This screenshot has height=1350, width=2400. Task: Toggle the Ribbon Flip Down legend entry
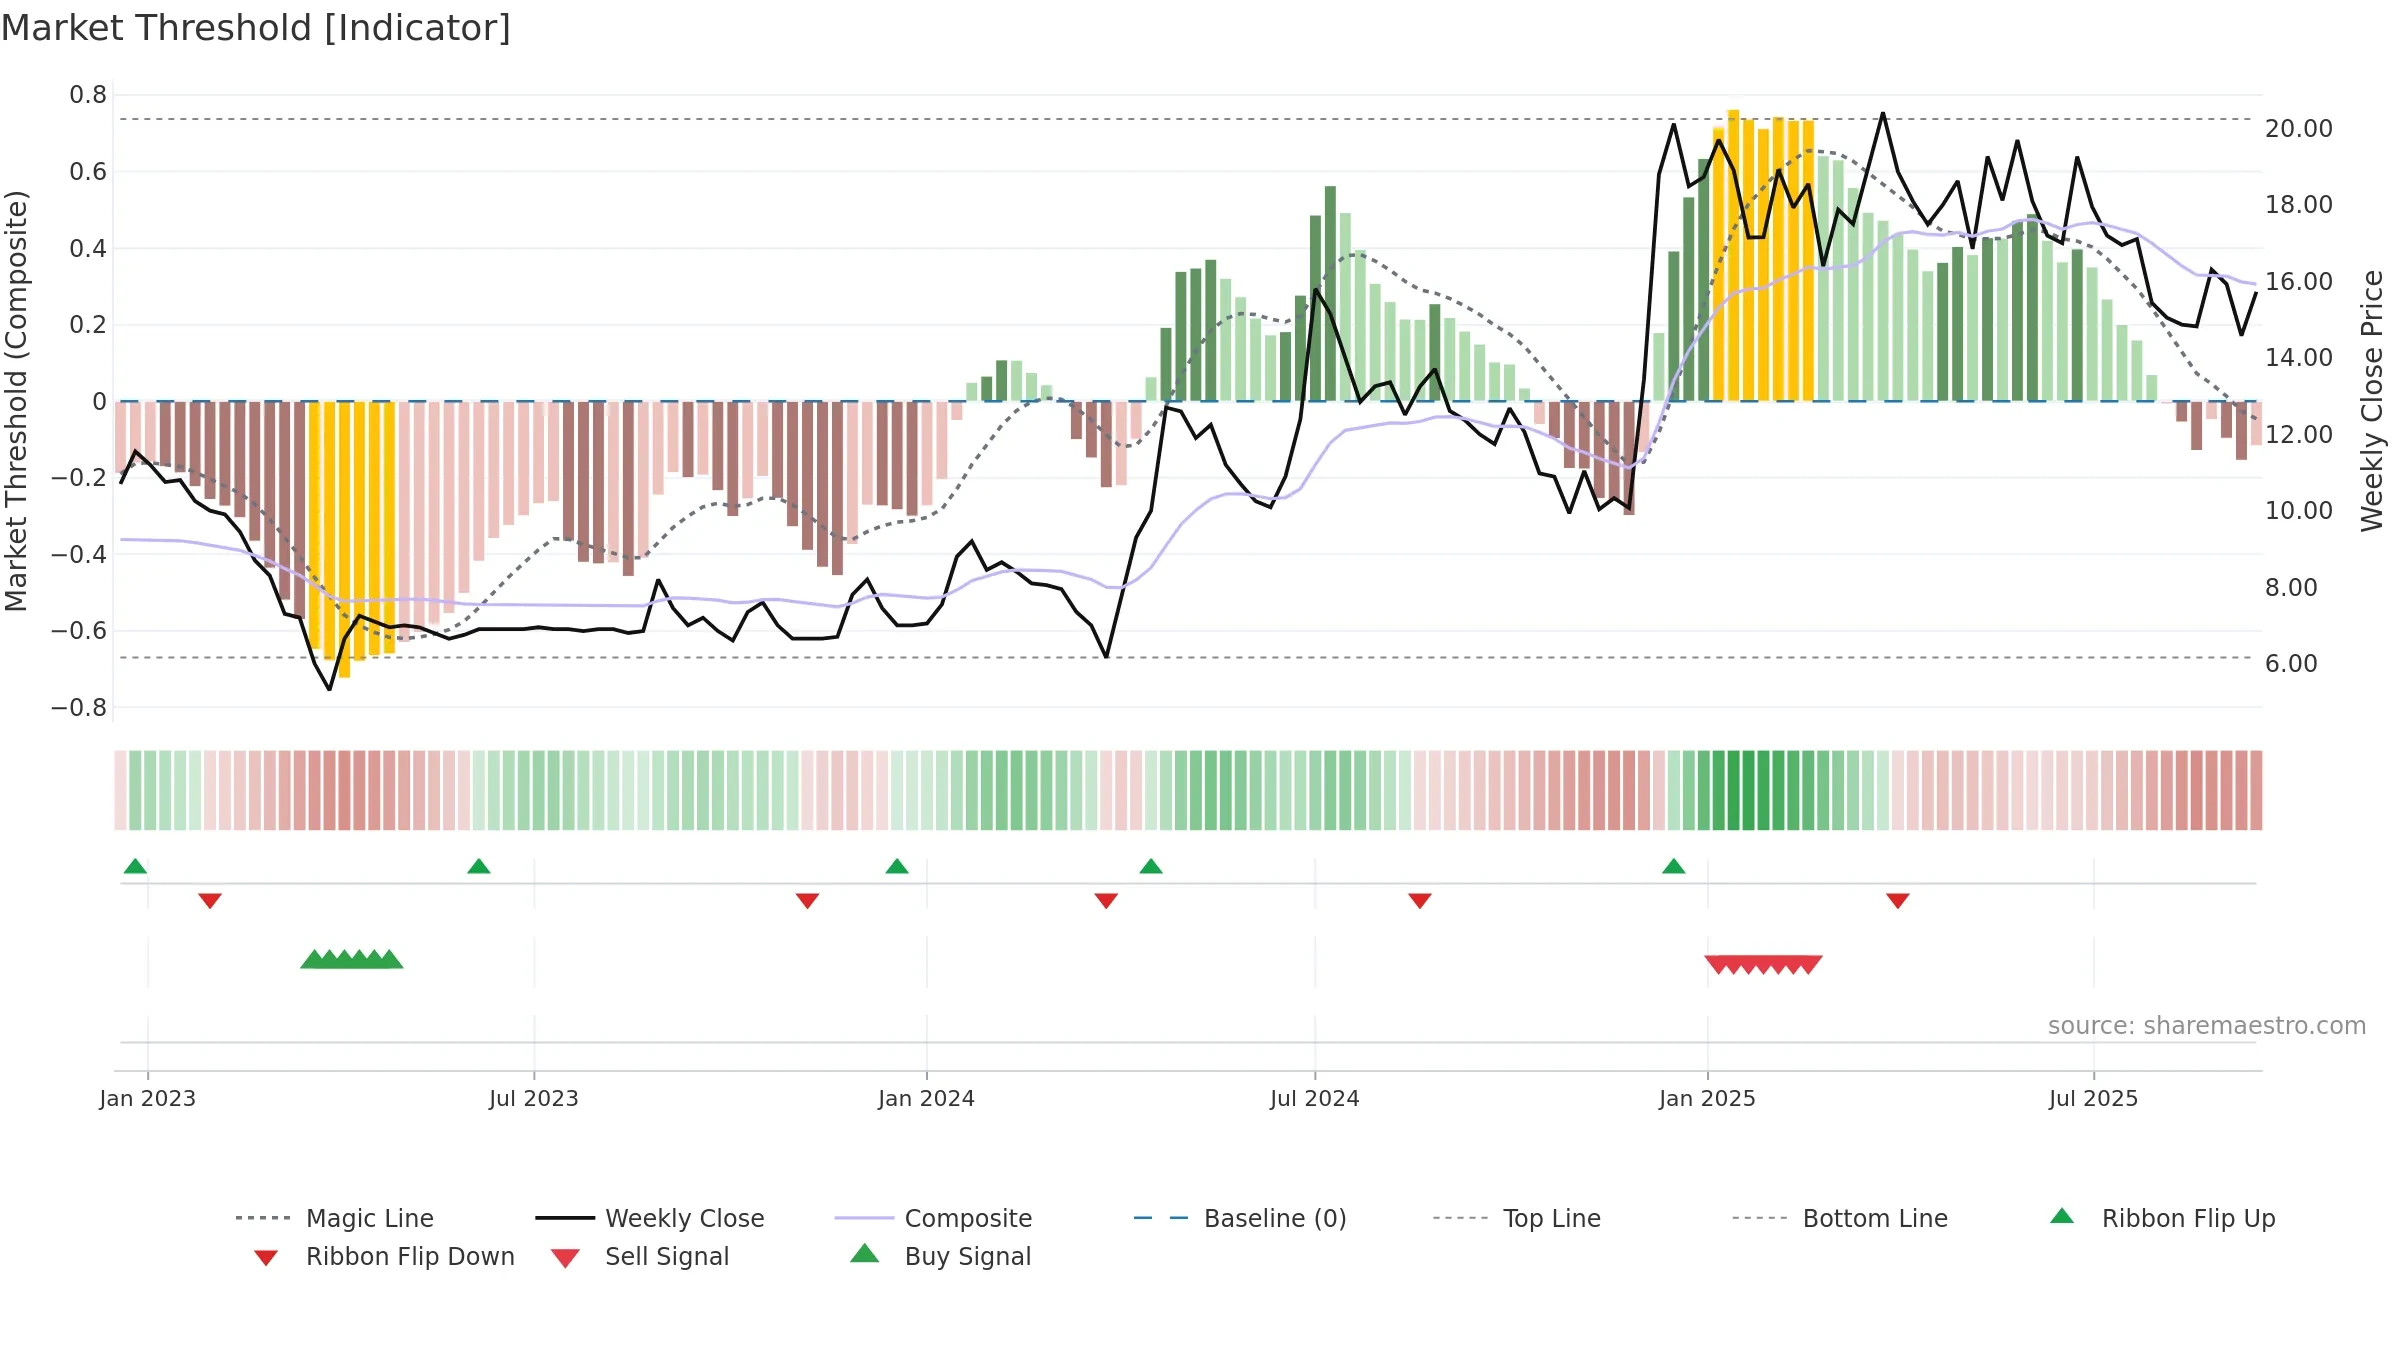pyautogui.click(x=384, y=1256)
